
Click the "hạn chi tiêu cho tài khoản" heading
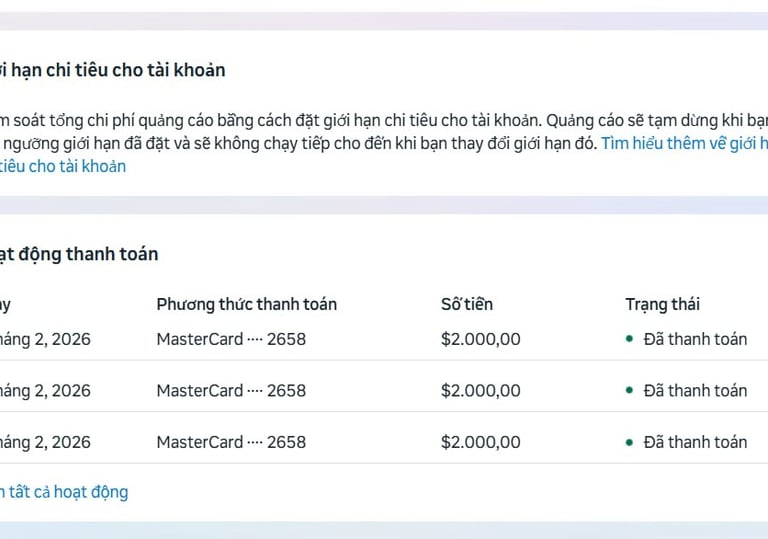(x=113, y=70)
